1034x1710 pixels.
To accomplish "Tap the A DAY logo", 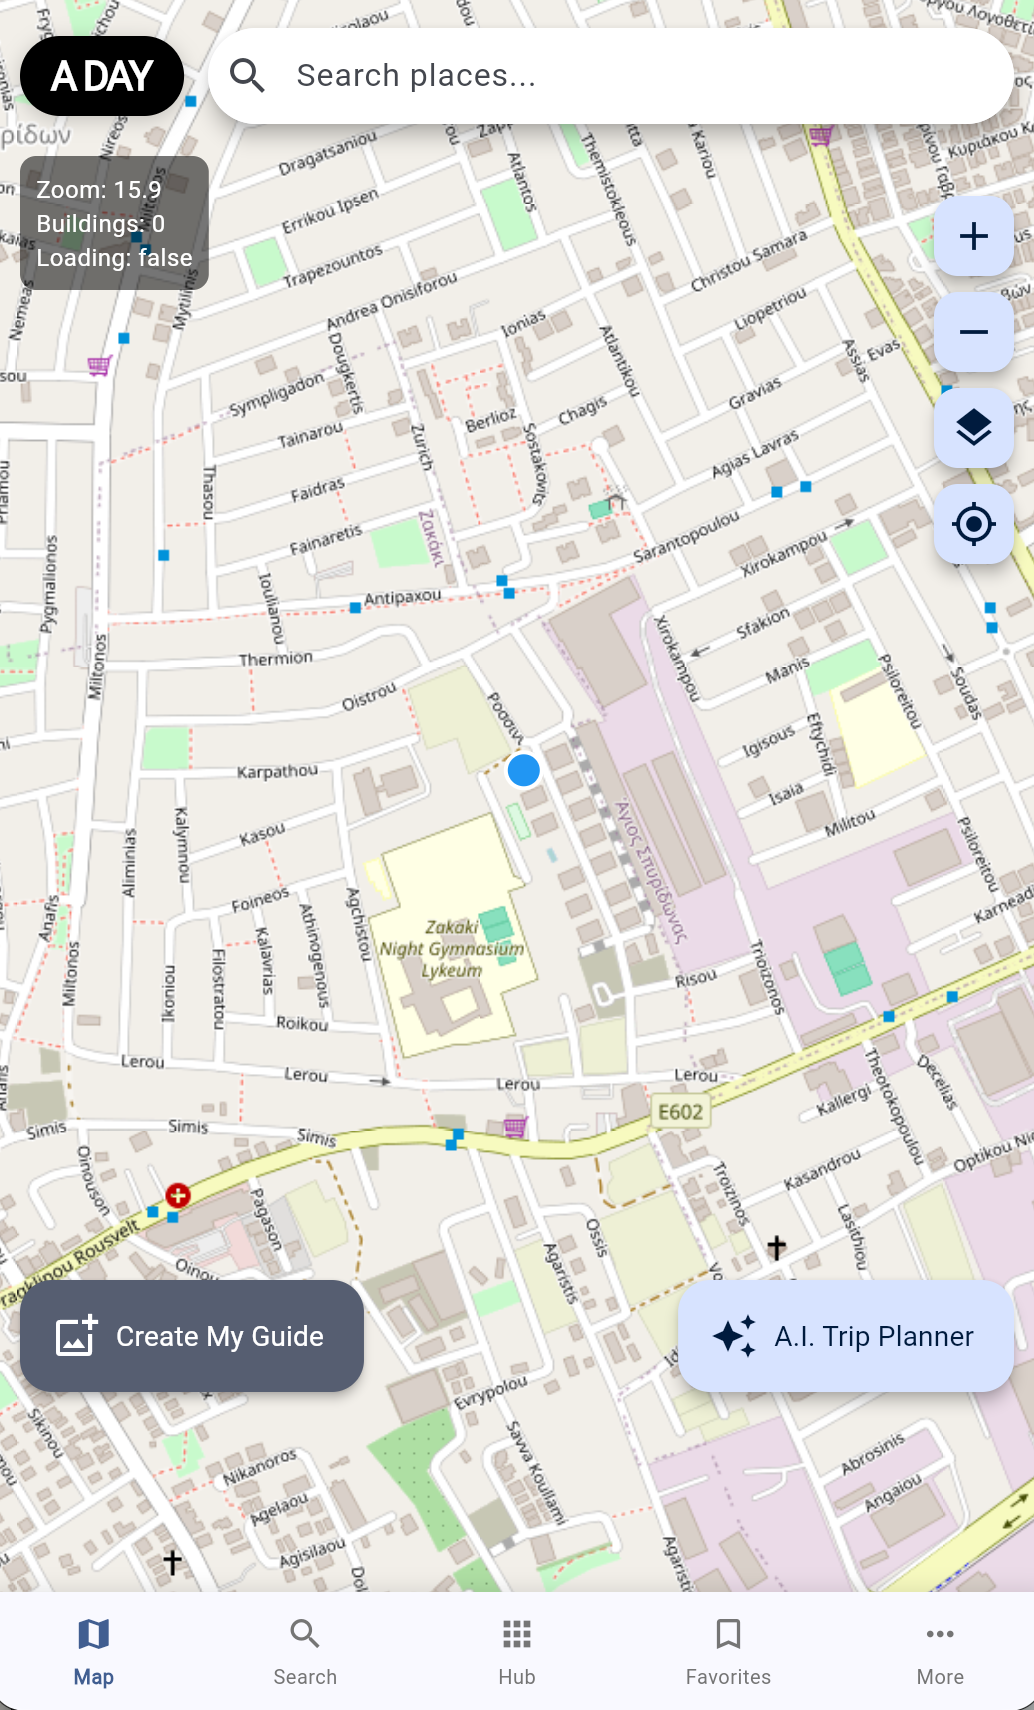I will coord(102,76).
